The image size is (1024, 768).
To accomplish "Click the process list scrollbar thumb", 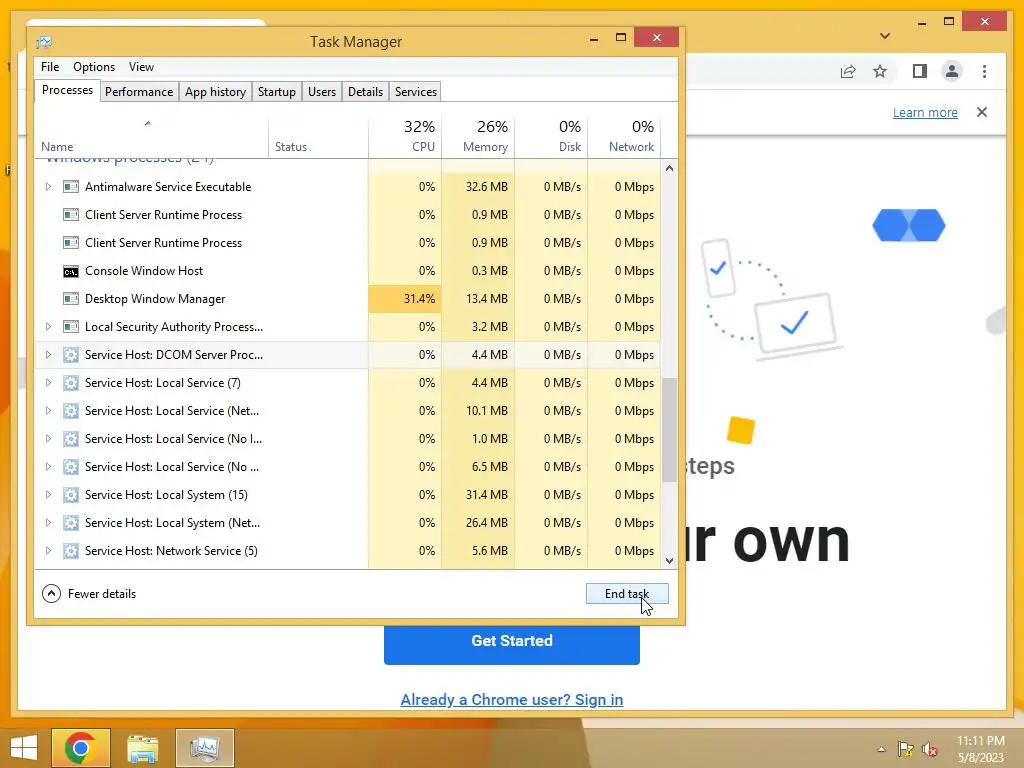I will point(669,430).
